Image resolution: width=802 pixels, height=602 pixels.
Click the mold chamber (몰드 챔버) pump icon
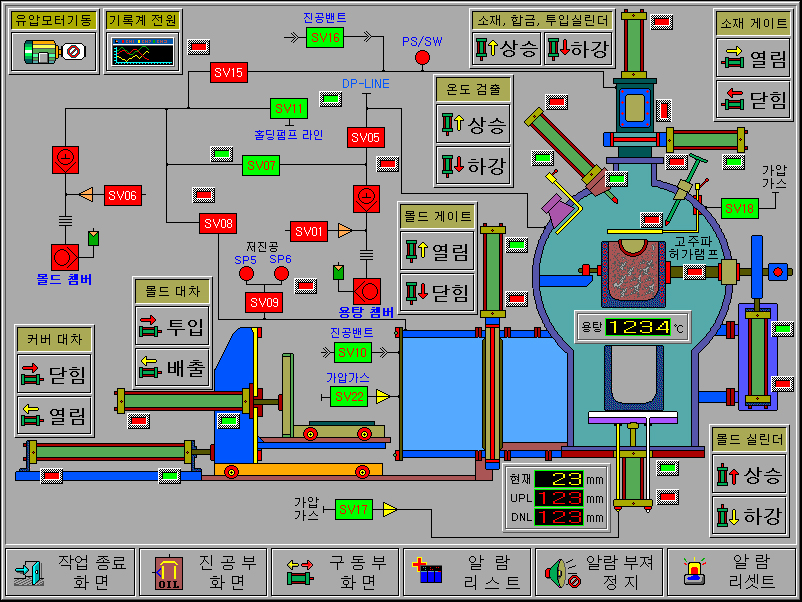tap(65, 257)
